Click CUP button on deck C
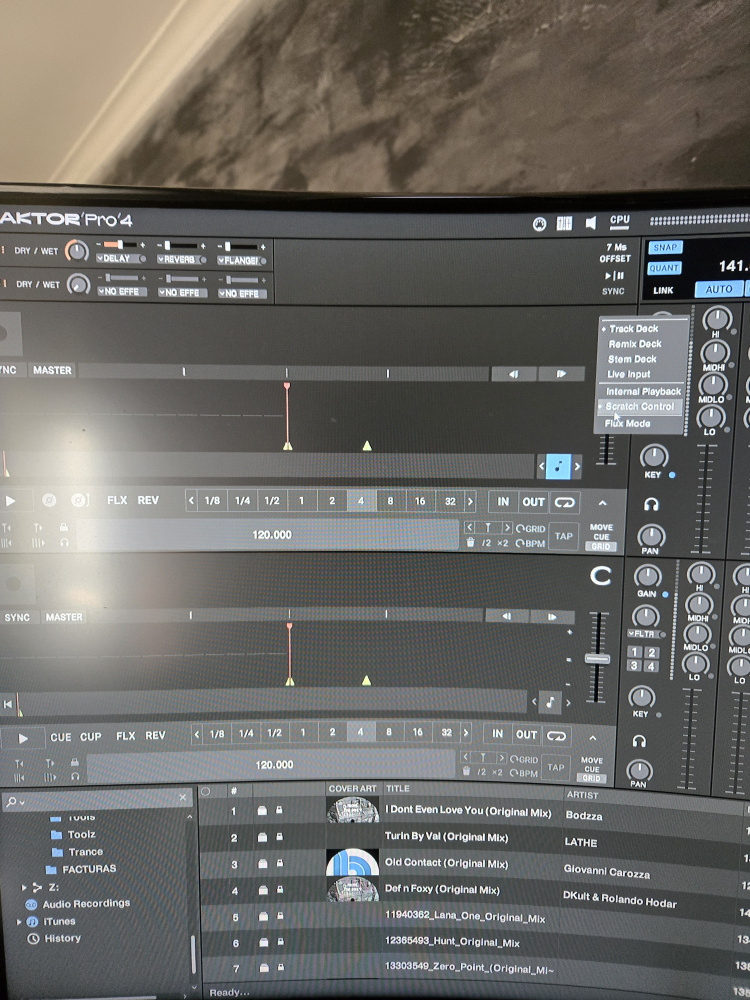 tap(91, 737)
